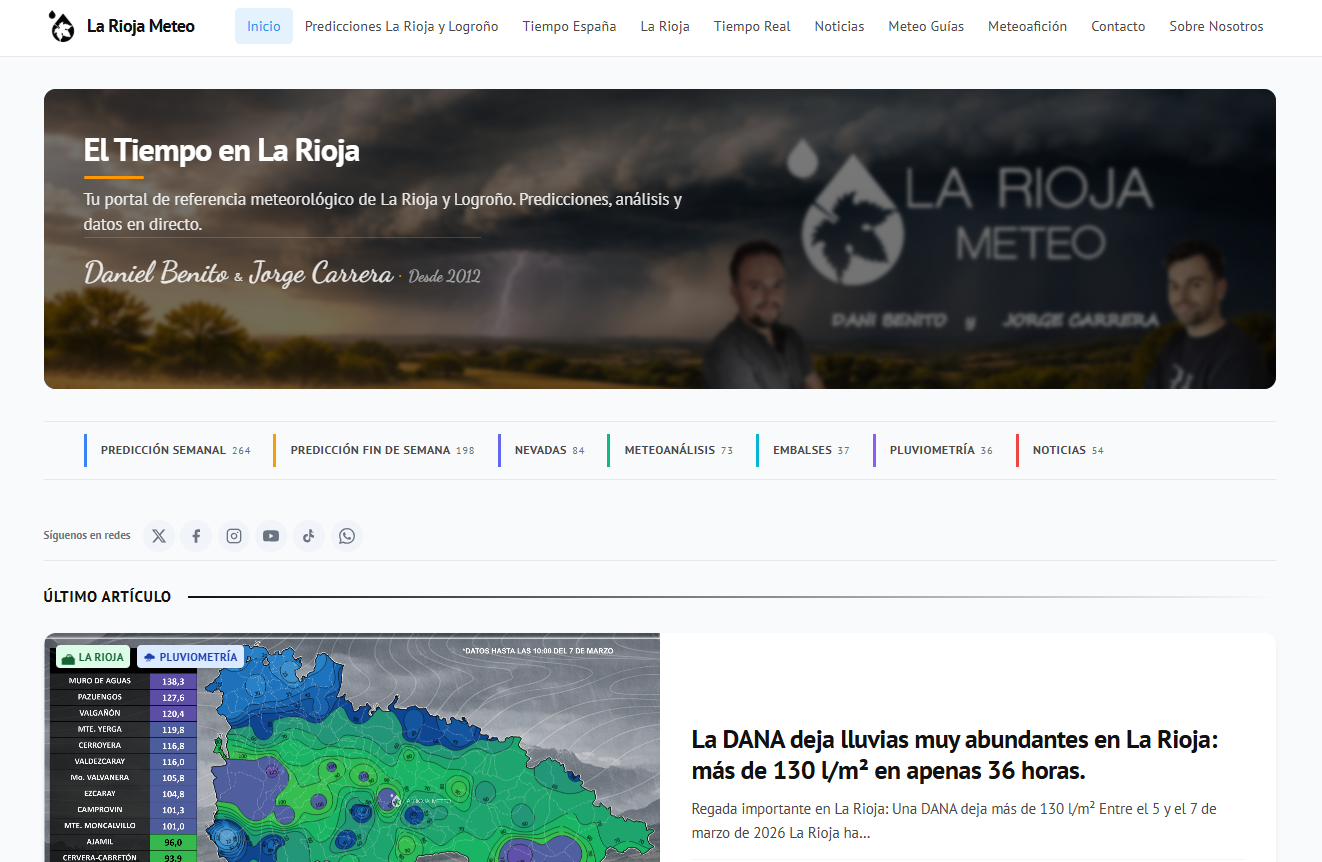Open the WhatsApp channel icon

(x=346, y=536)
